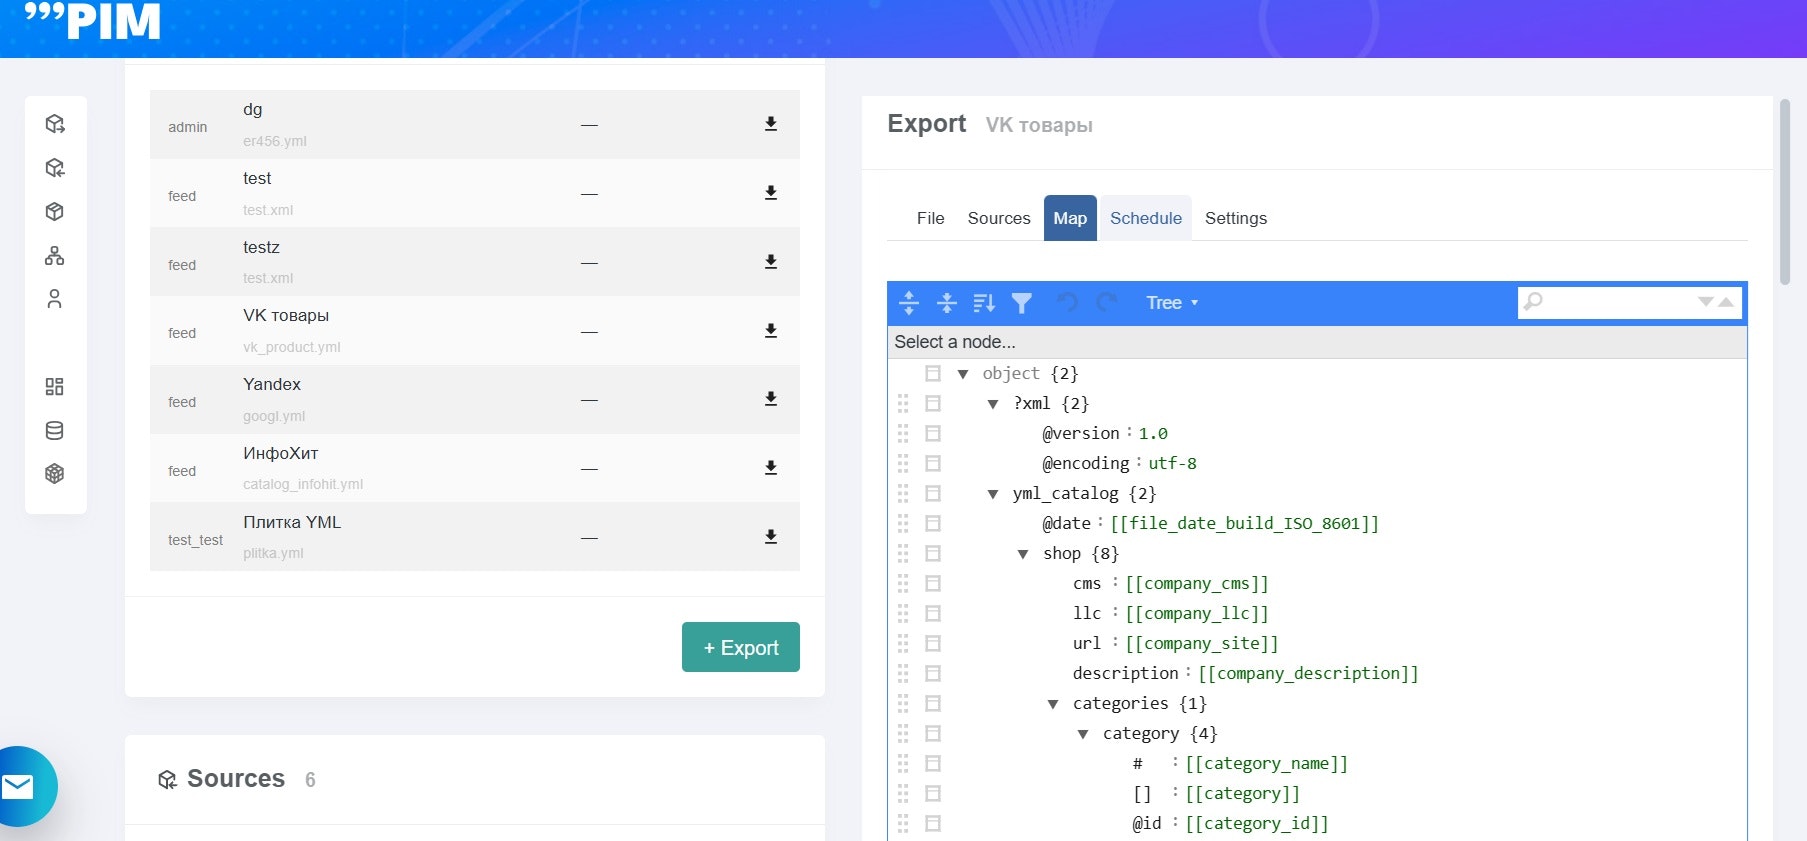Click the + Export button
1807x841 pixels.
click(x=741, y=647)
